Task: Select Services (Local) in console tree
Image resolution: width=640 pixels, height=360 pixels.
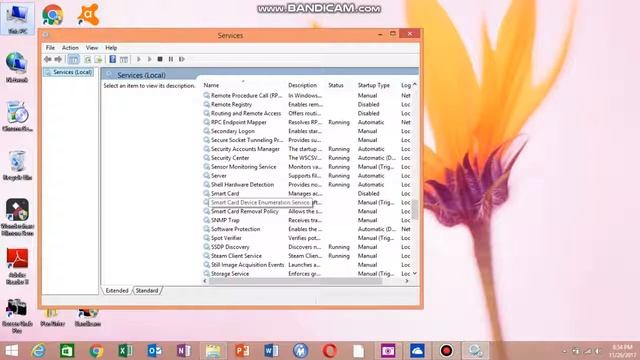Action: click(68, 72)
